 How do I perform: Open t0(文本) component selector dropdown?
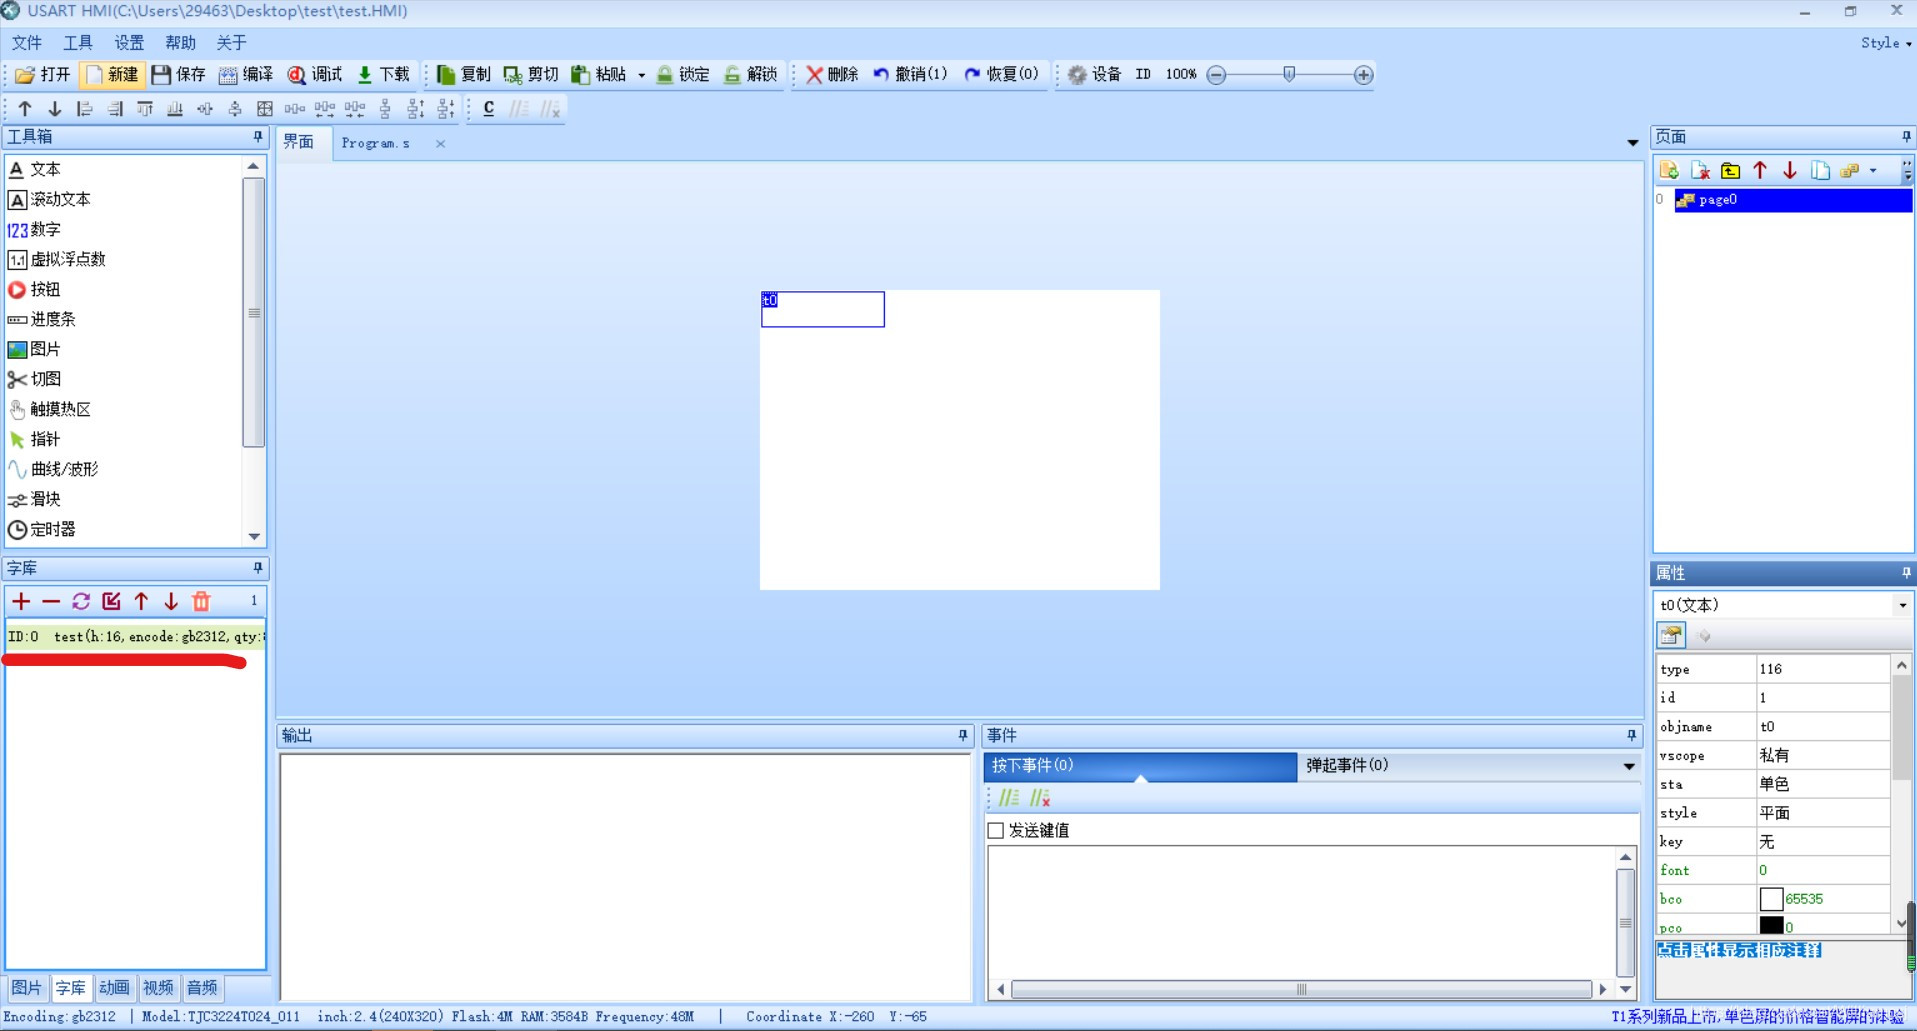pyautogui.click(x=1902, y=605)
